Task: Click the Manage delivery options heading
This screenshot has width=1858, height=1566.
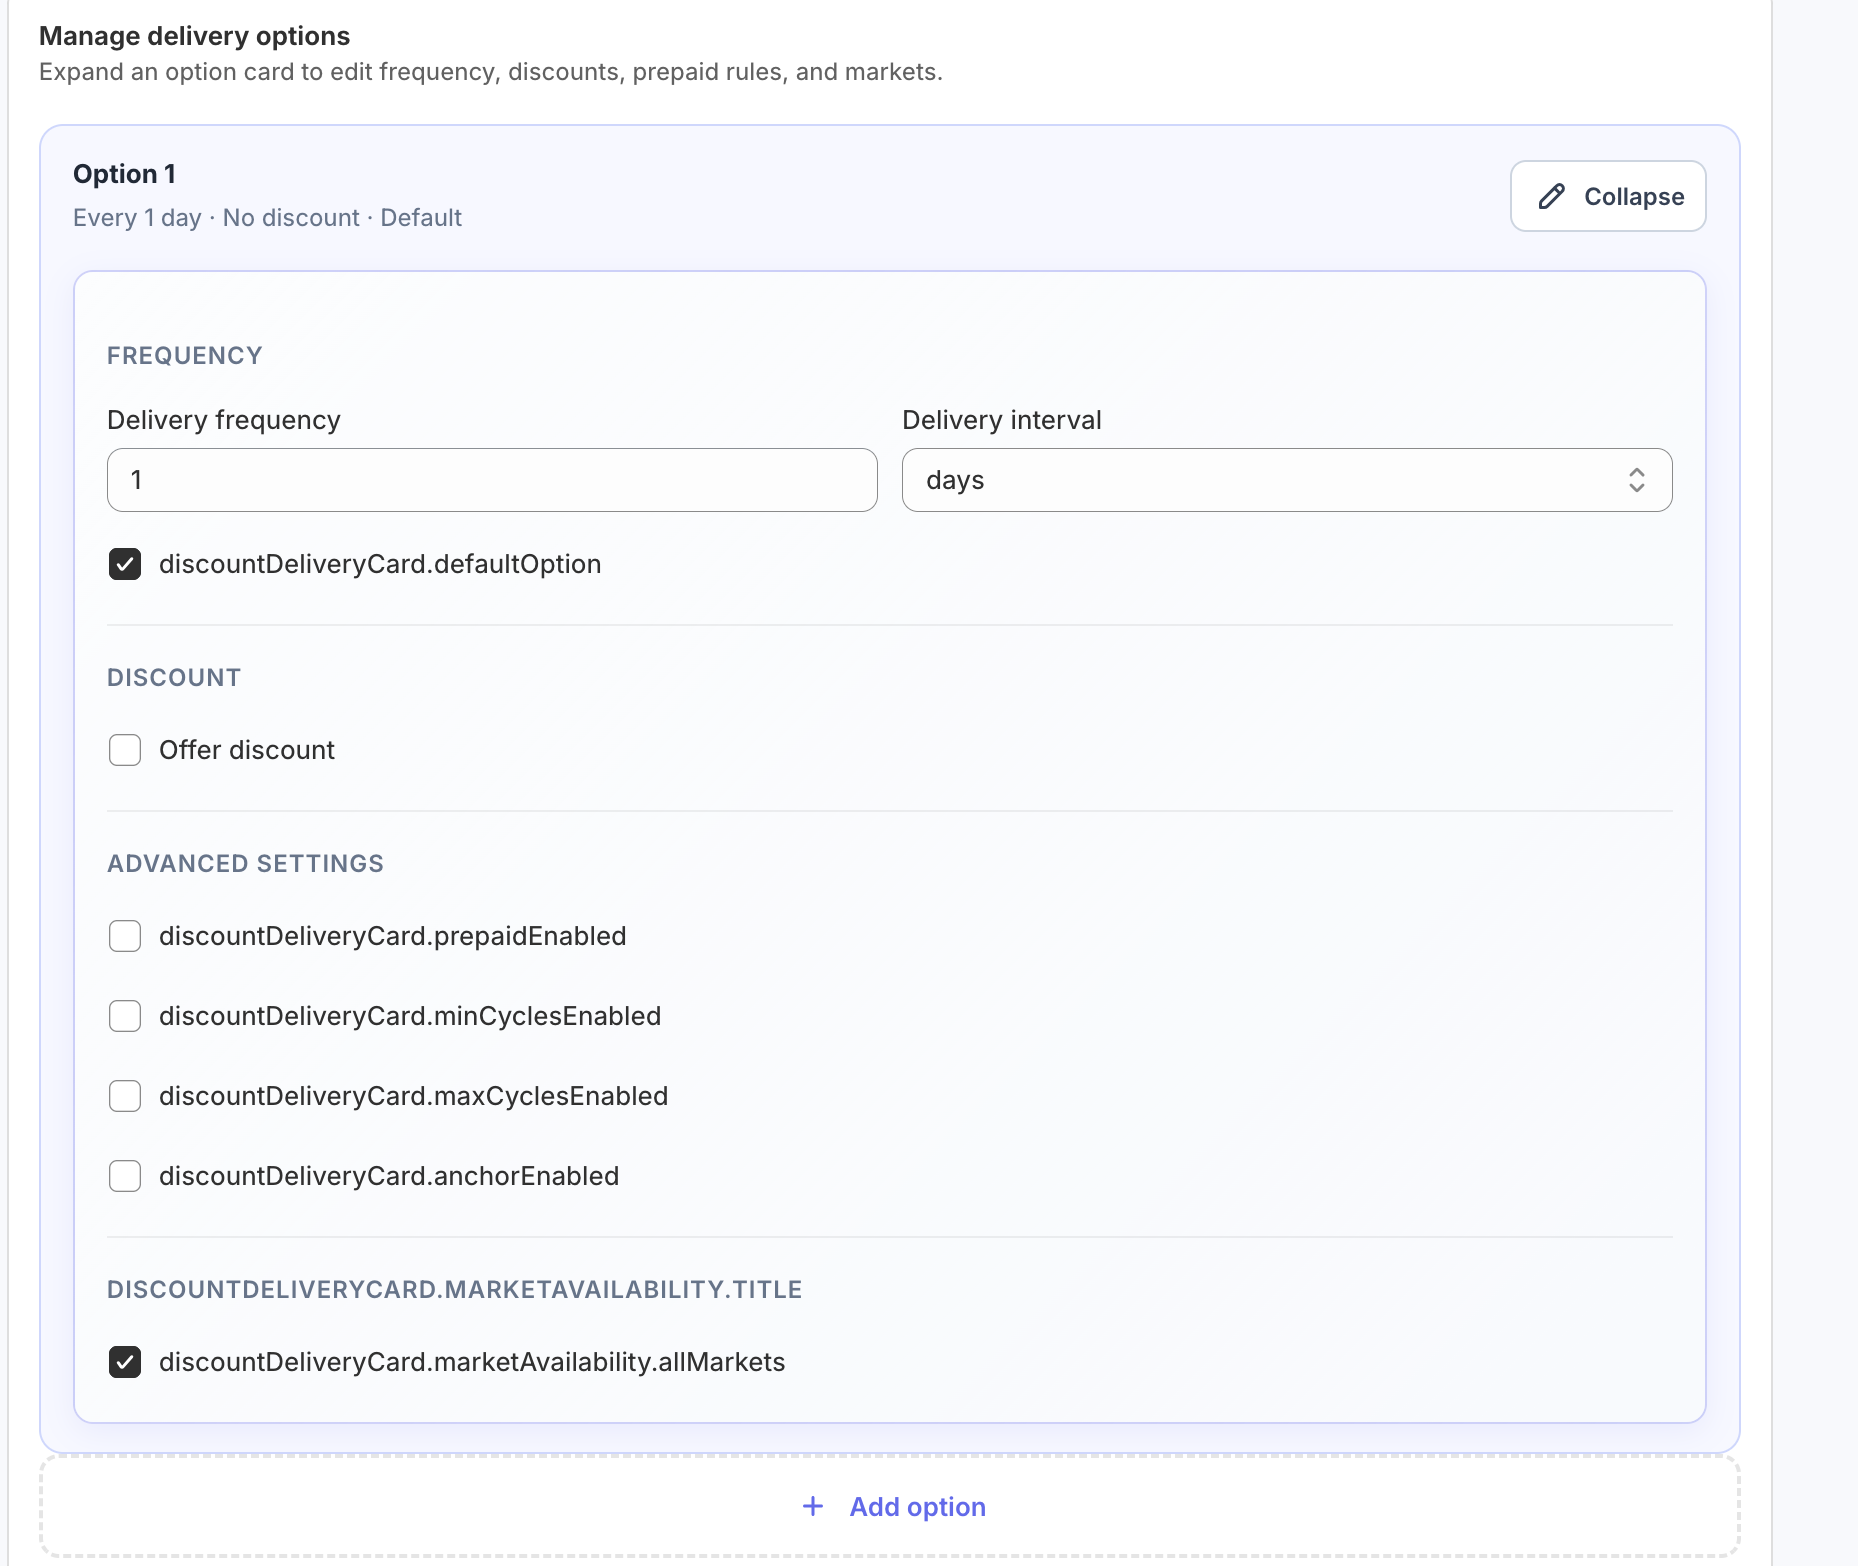Action: (194, 36)
